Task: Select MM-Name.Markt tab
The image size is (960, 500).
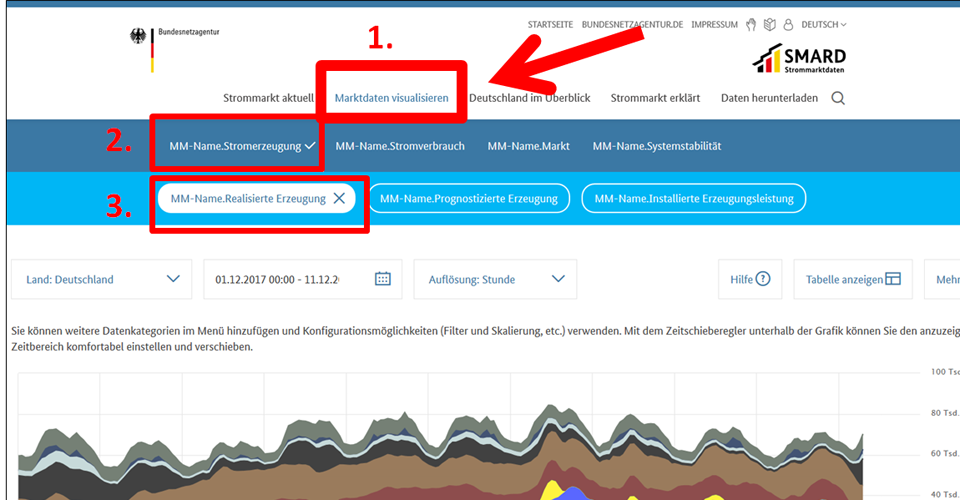Action: pos(528,146)
